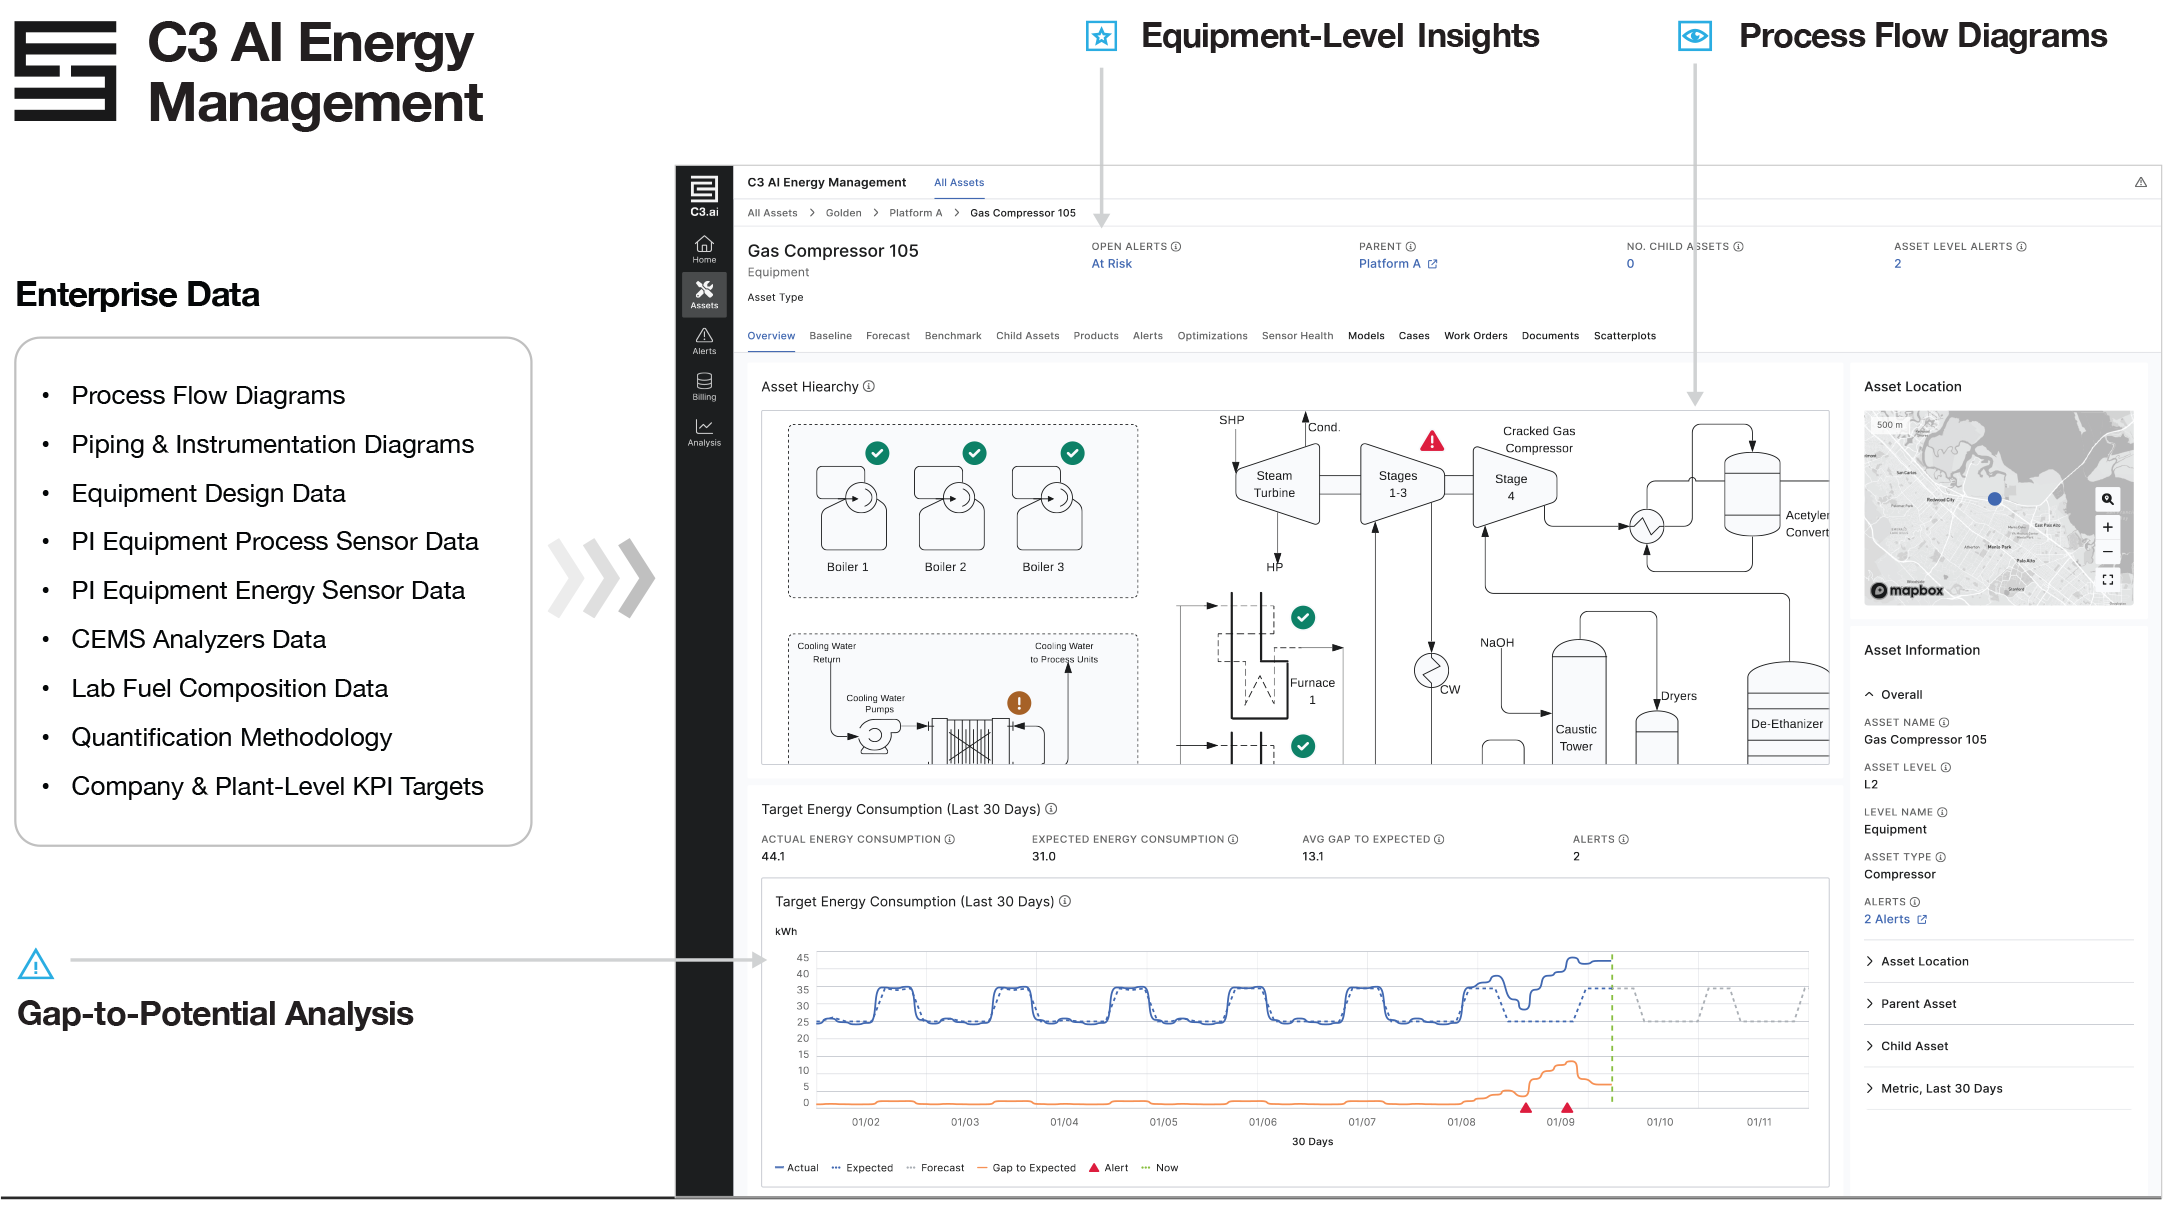2163x1212 pixels.
Task: Open Billing in the sidebar
Action: pyautogui.click(x=704, y=387)
